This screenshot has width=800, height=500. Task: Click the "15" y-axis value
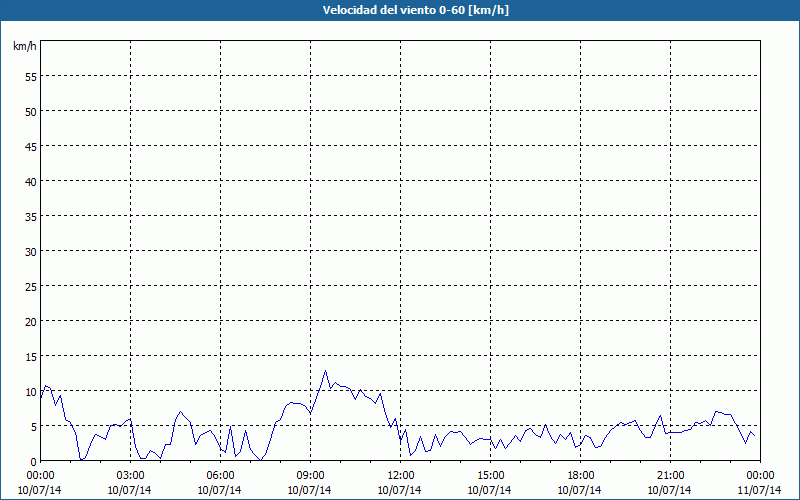(x=31, y=357)
